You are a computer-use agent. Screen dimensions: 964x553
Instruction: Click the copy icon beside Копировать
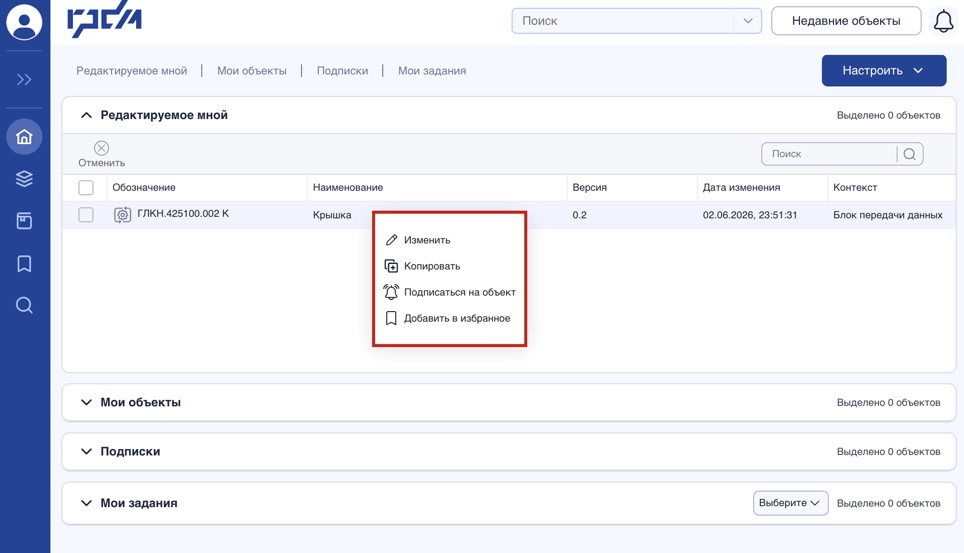[x=391, y=266]
